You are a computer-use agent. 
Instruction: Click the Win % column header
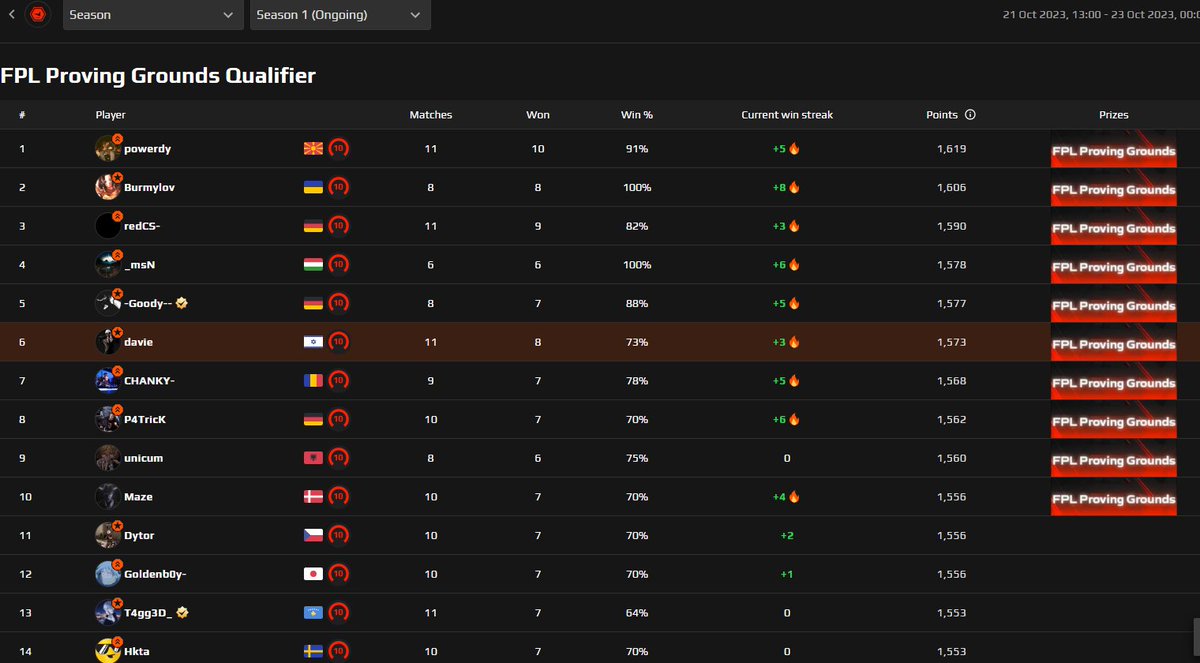pyautogui.click(x=637, y=115)
